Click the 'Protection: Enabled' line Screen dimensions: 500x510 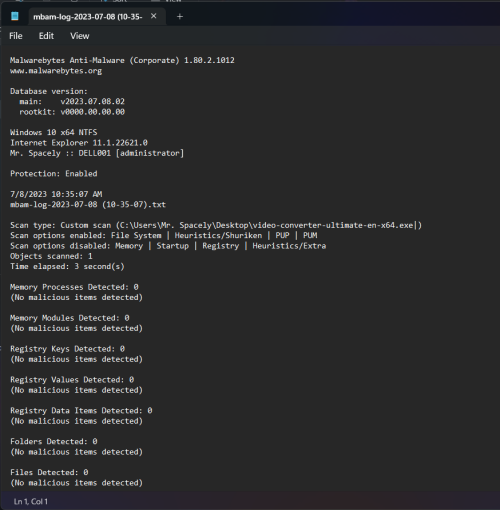pyautogui.click(x=54, y=174)
